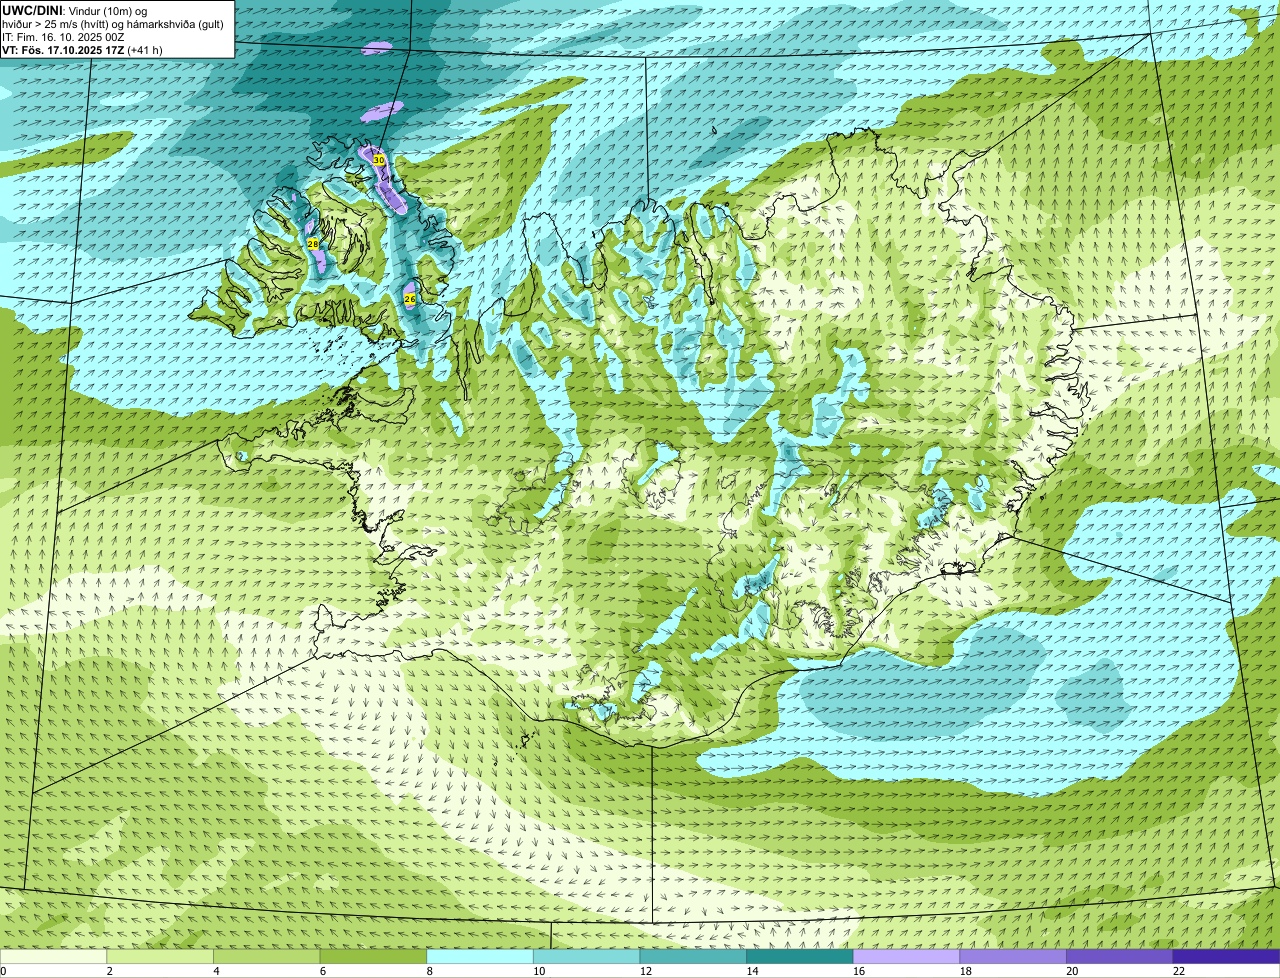Pick the 4–6 m/s legend swatch
Viewport: 1280px width, 978px height.
point(267,956)
